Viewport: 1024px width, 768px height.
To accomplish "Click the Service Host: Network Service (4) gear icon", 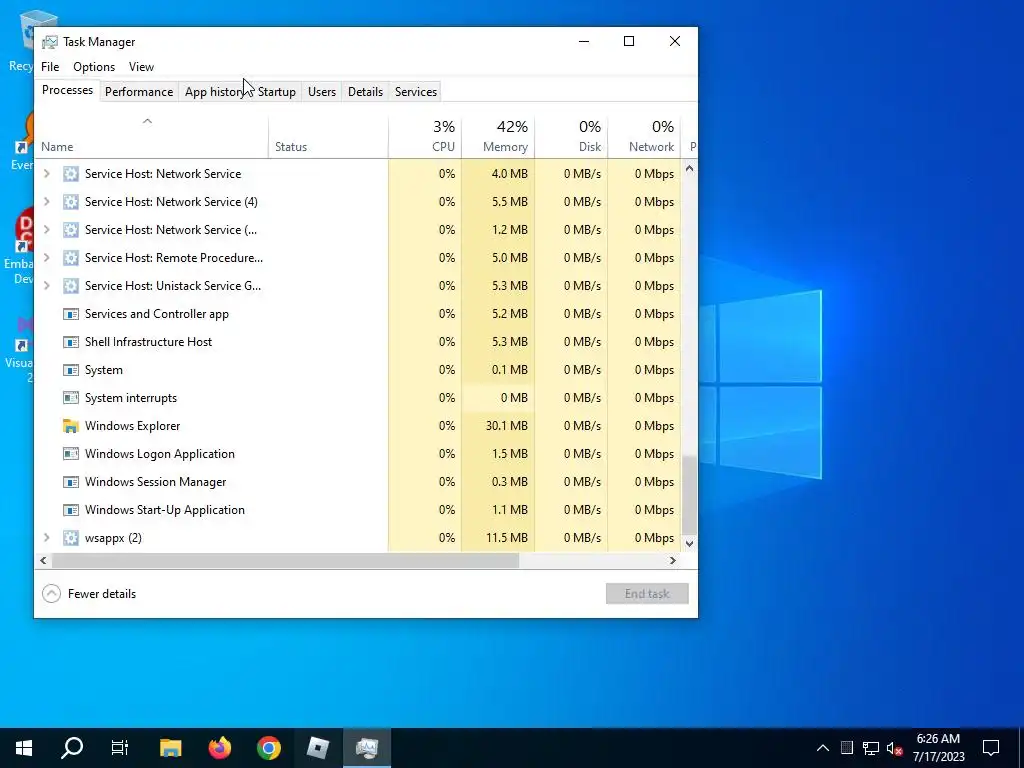I will point(71,202).
